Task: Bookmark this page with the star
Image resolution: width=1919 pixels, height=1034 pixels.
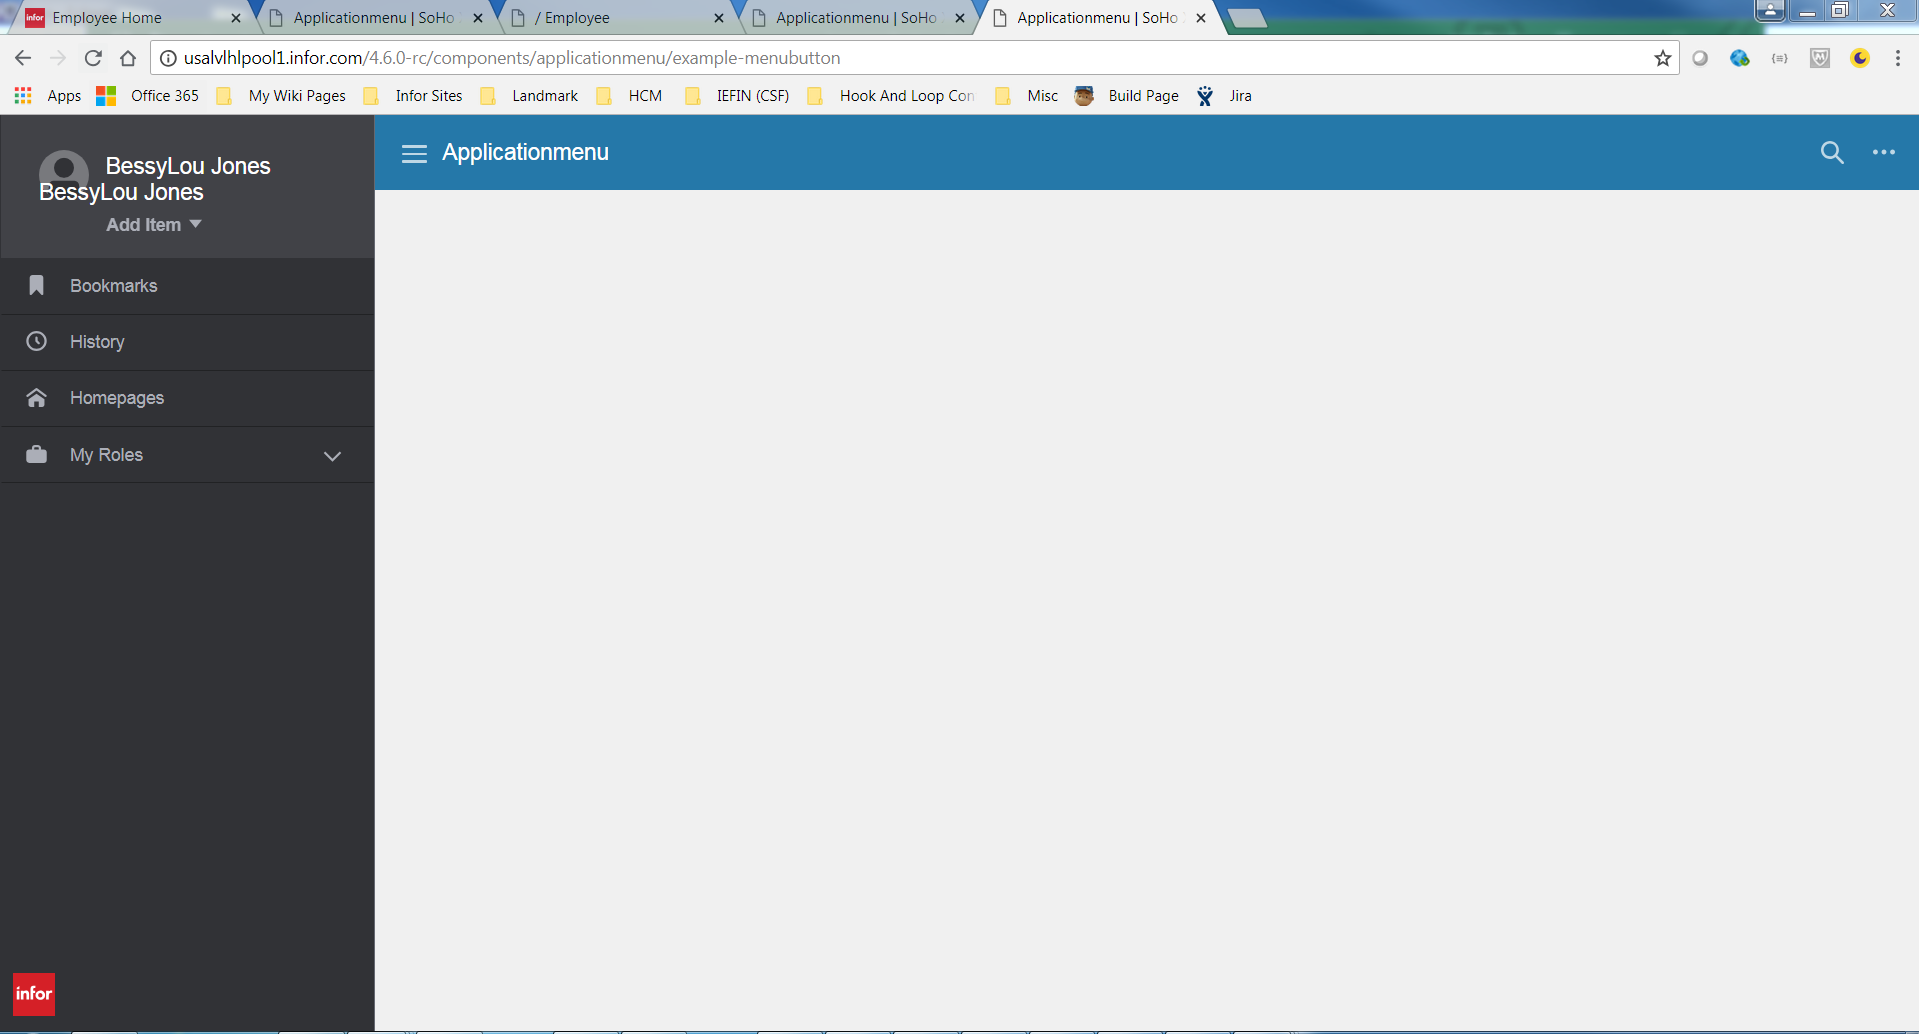Action: pos(1662,58)
